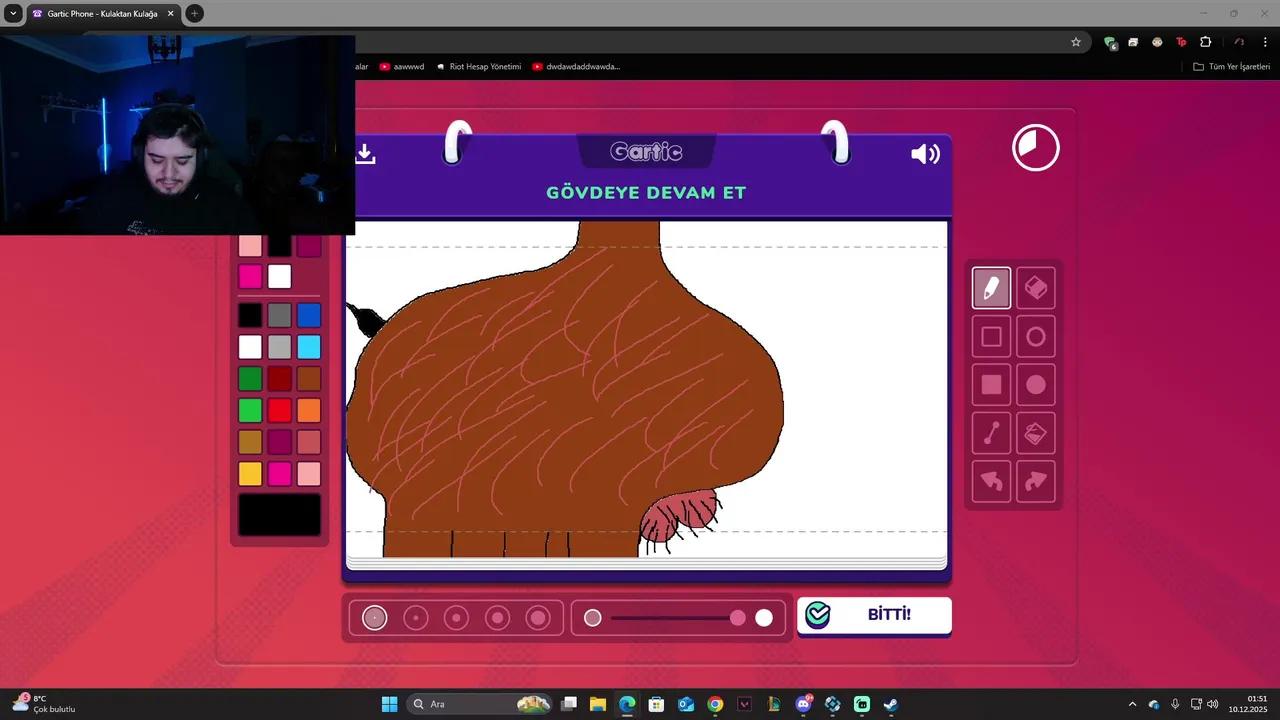Screen dimensions: 1280x720
Task: Redo the undone stroke
Action: [1035, 481]
